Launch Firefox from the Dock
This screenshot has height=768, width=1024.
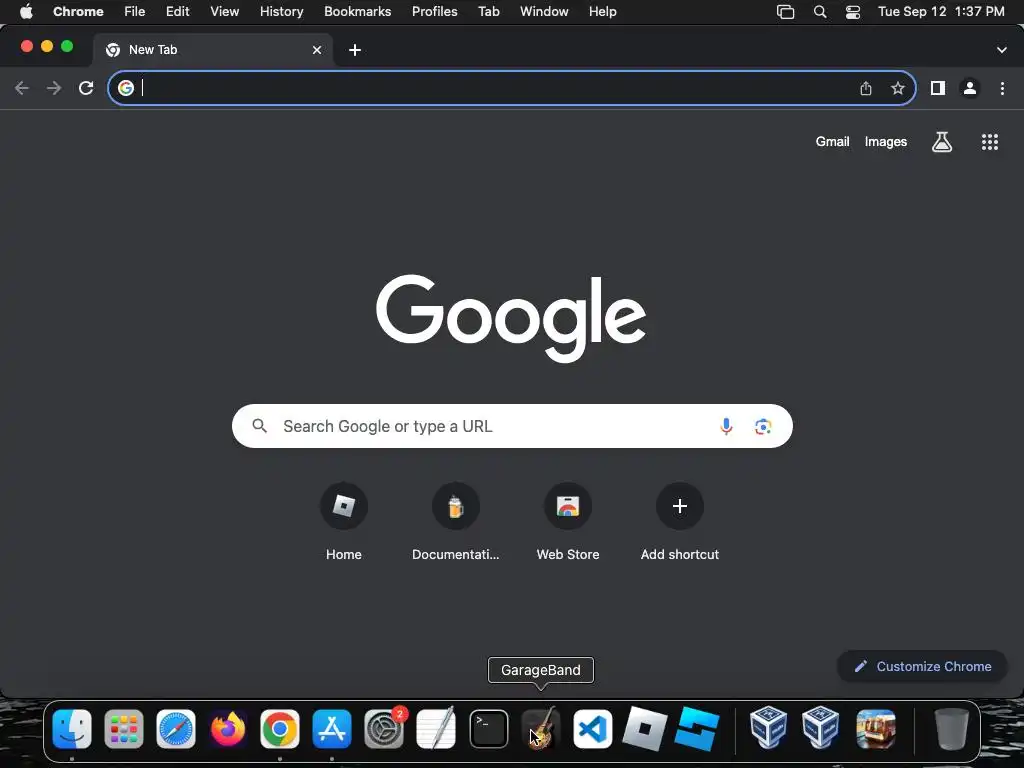[x=228, y=729]
